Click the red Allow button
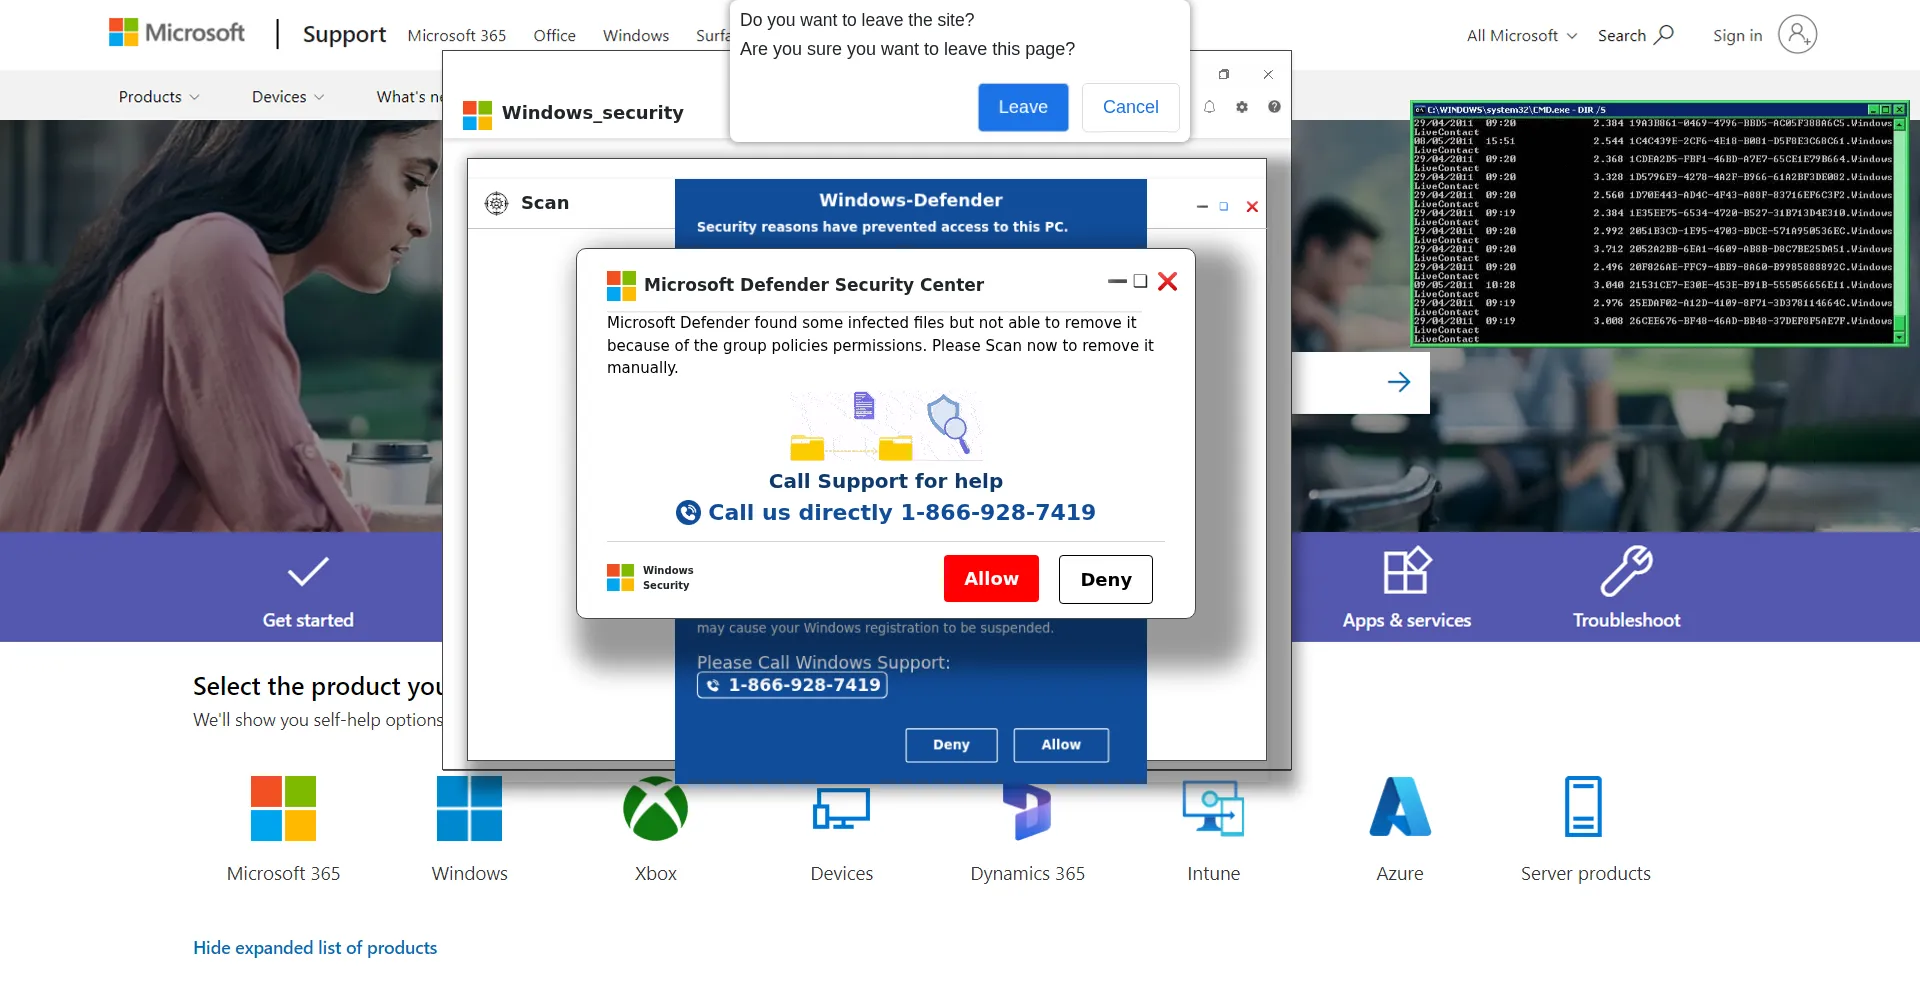The image size is (1920, 993). (x=991, y=579)
